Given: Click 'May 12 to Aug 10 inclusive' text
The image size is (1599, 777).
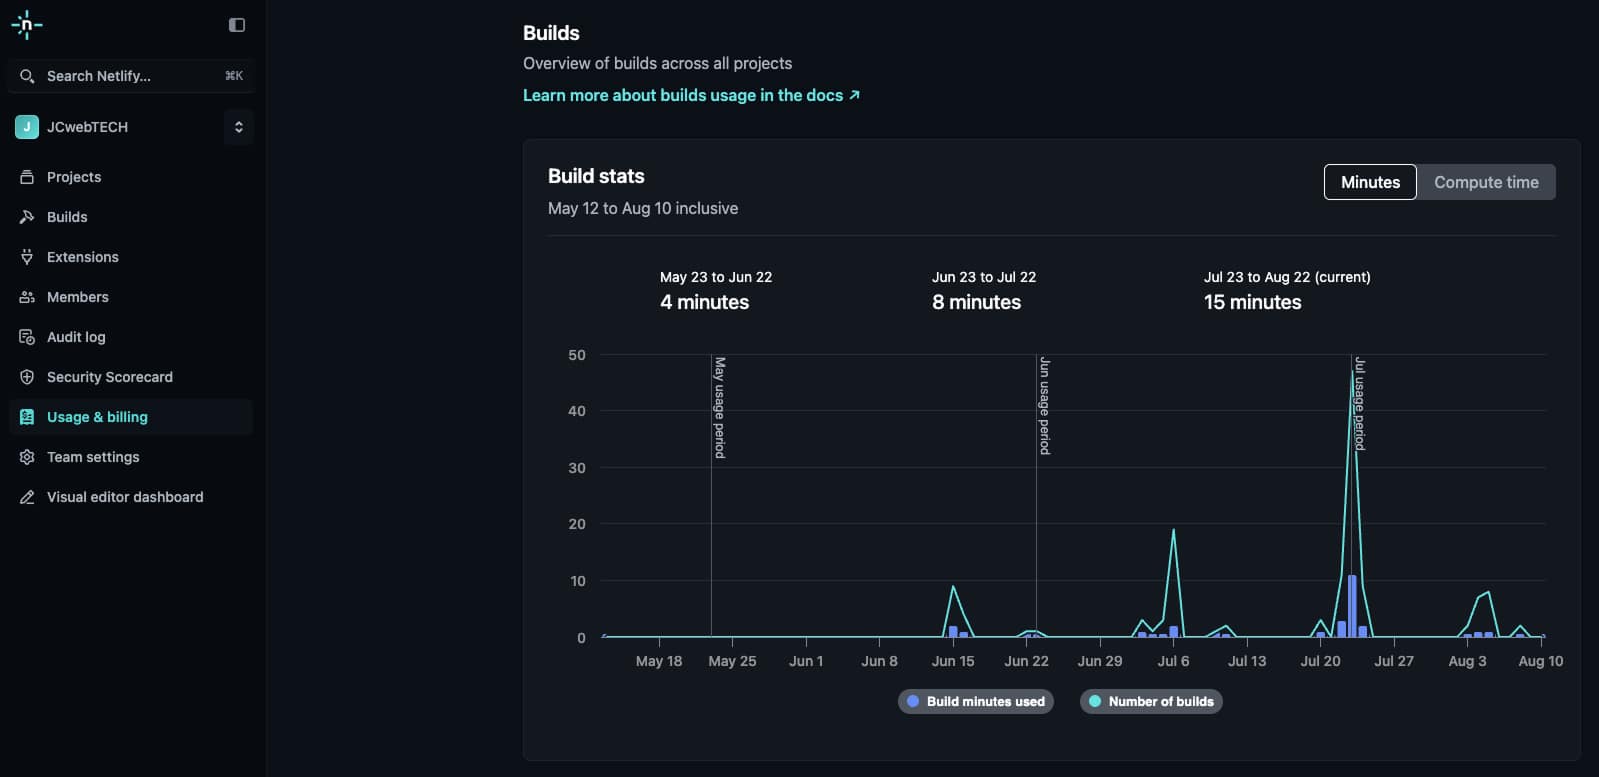Looking at the screenshot, I should point(643,208).
